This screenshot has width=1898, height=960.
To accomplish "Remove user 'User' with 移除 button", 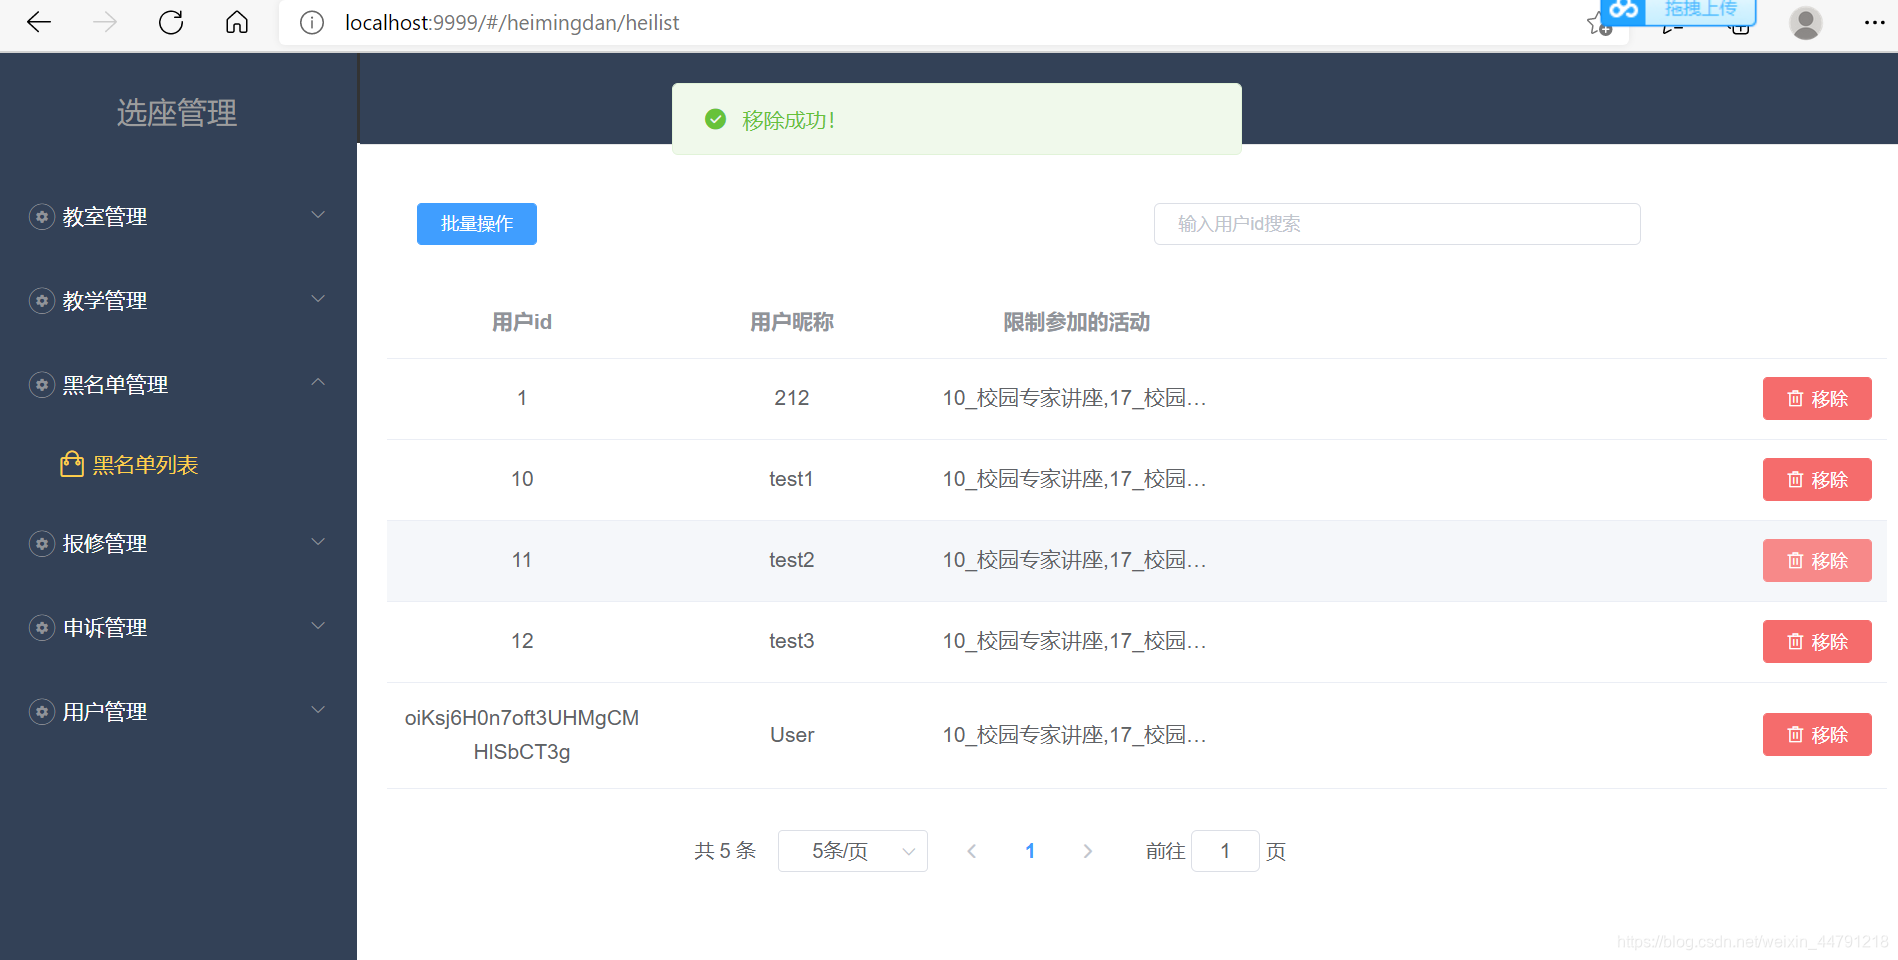I will (x=1817, y=734).
